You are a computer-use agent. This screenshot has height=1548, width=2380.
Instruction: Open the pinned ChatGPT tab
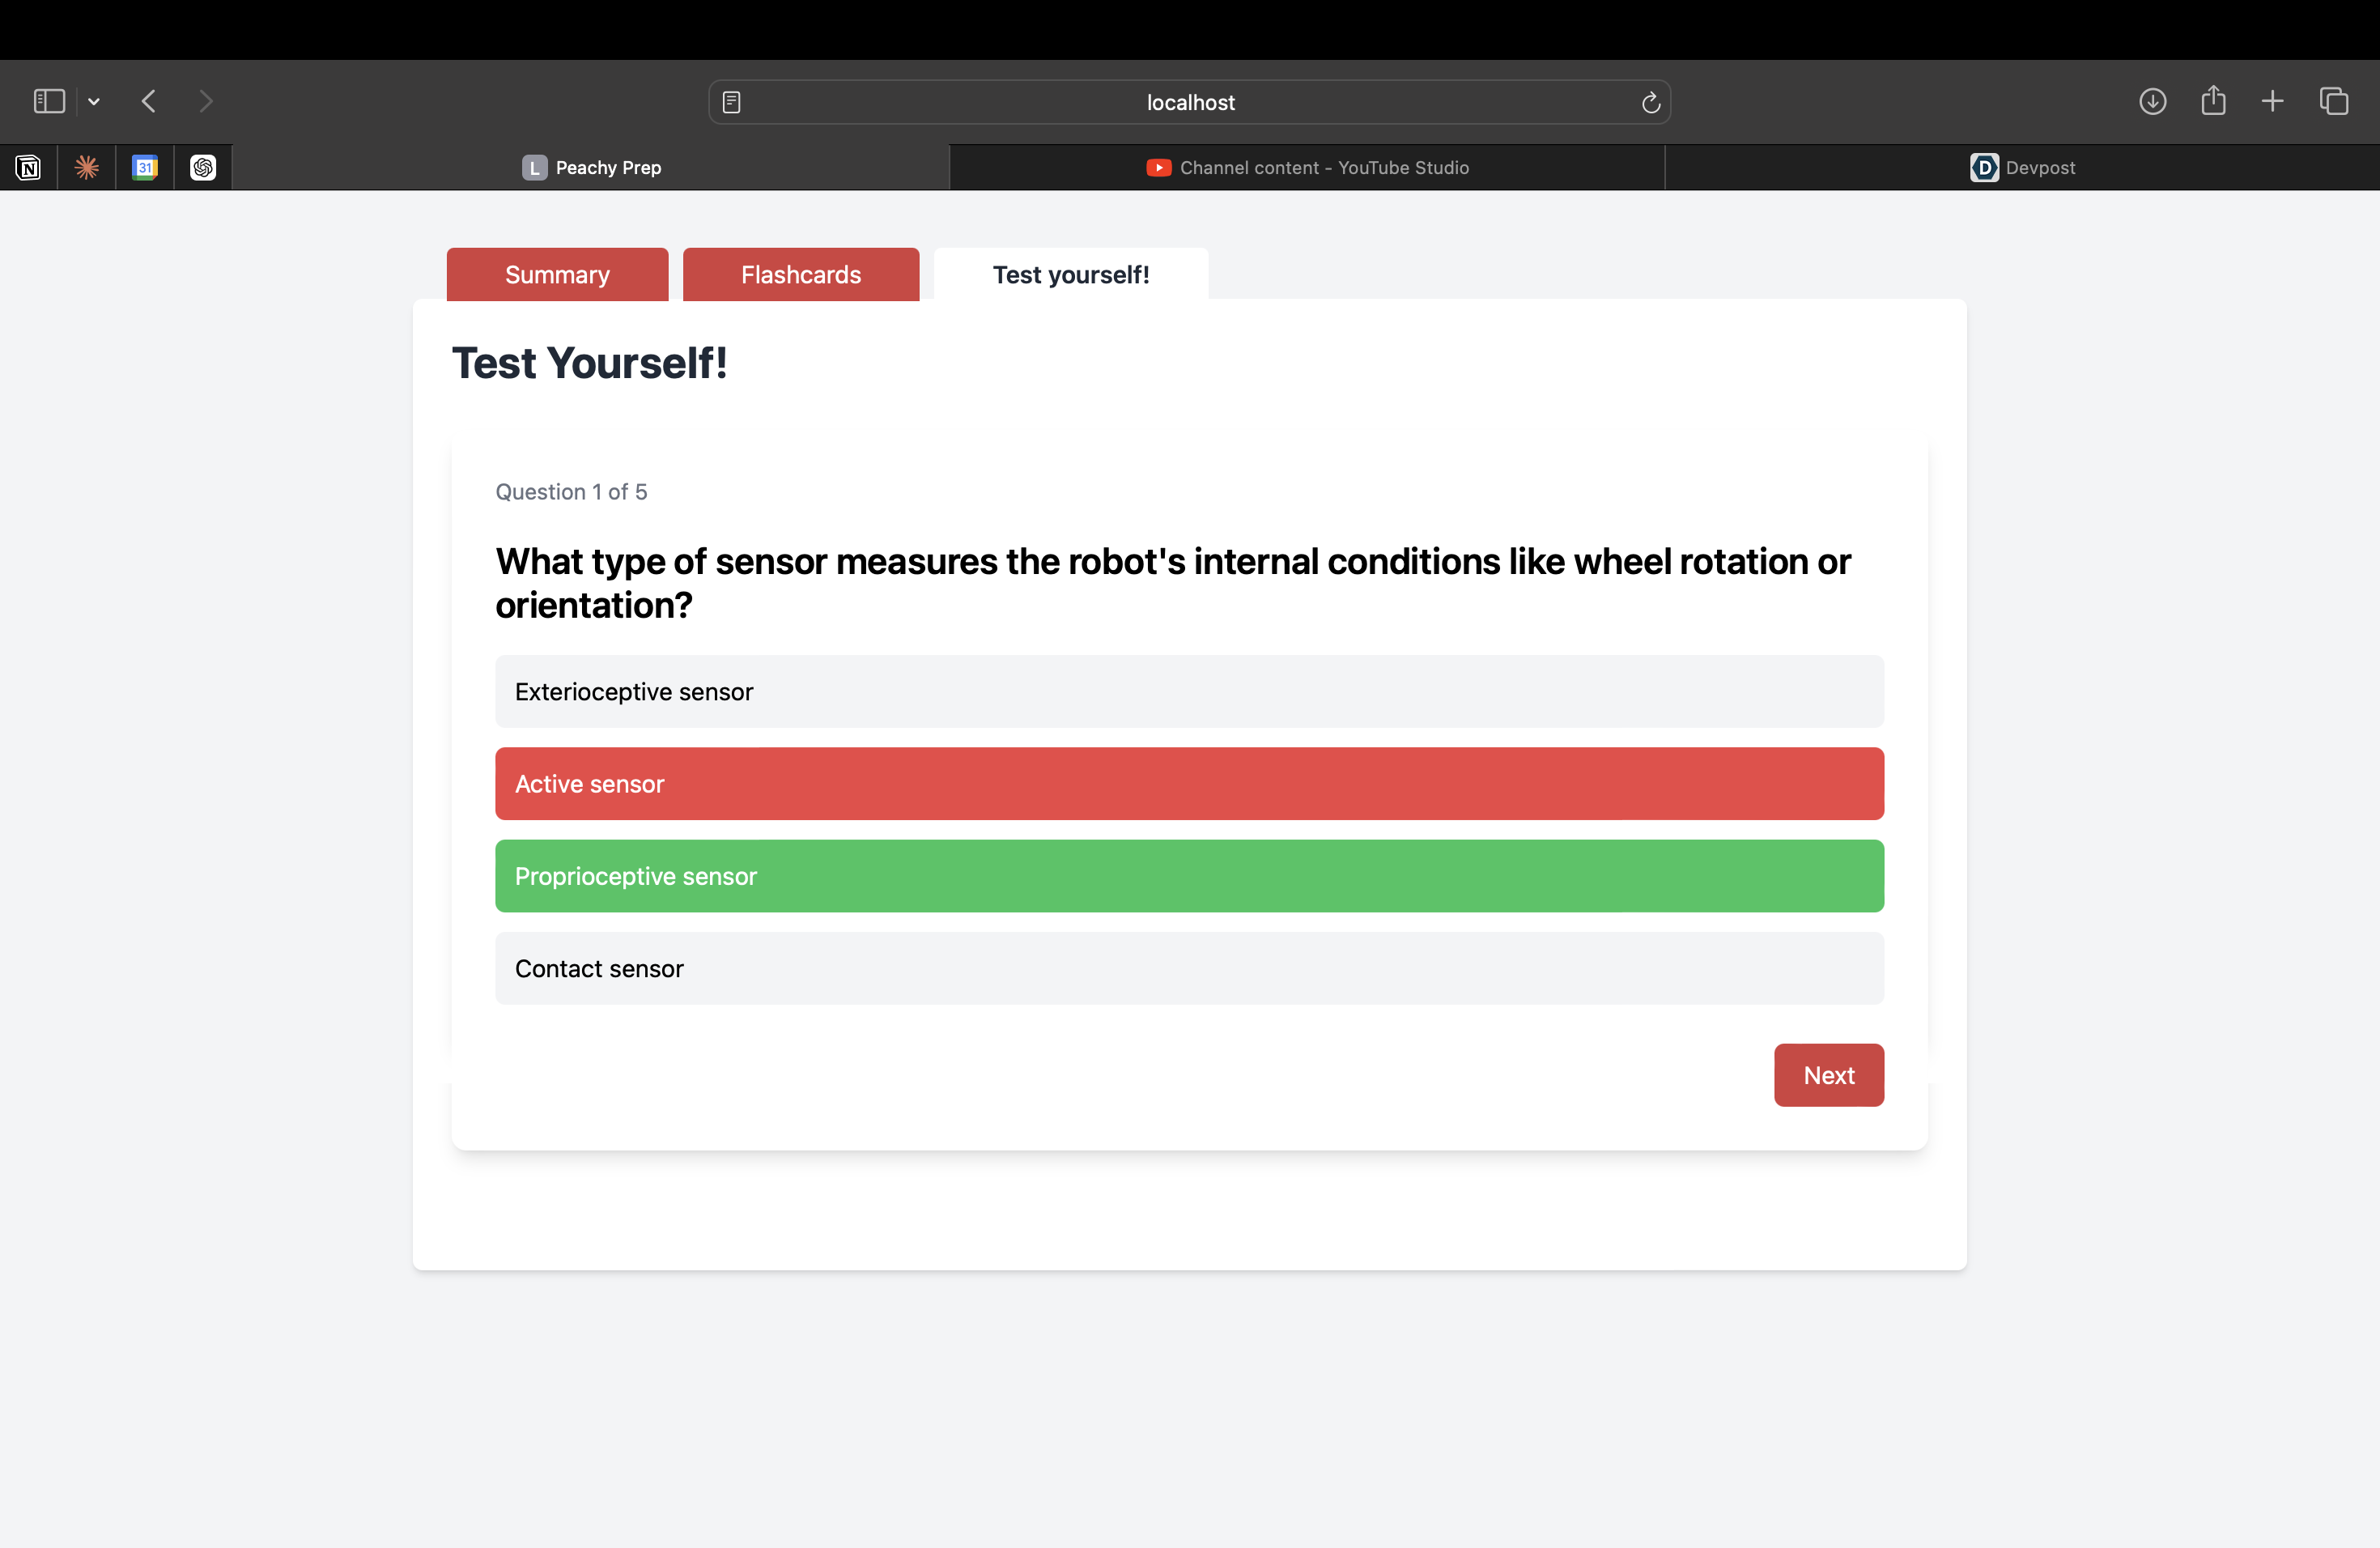203,167
